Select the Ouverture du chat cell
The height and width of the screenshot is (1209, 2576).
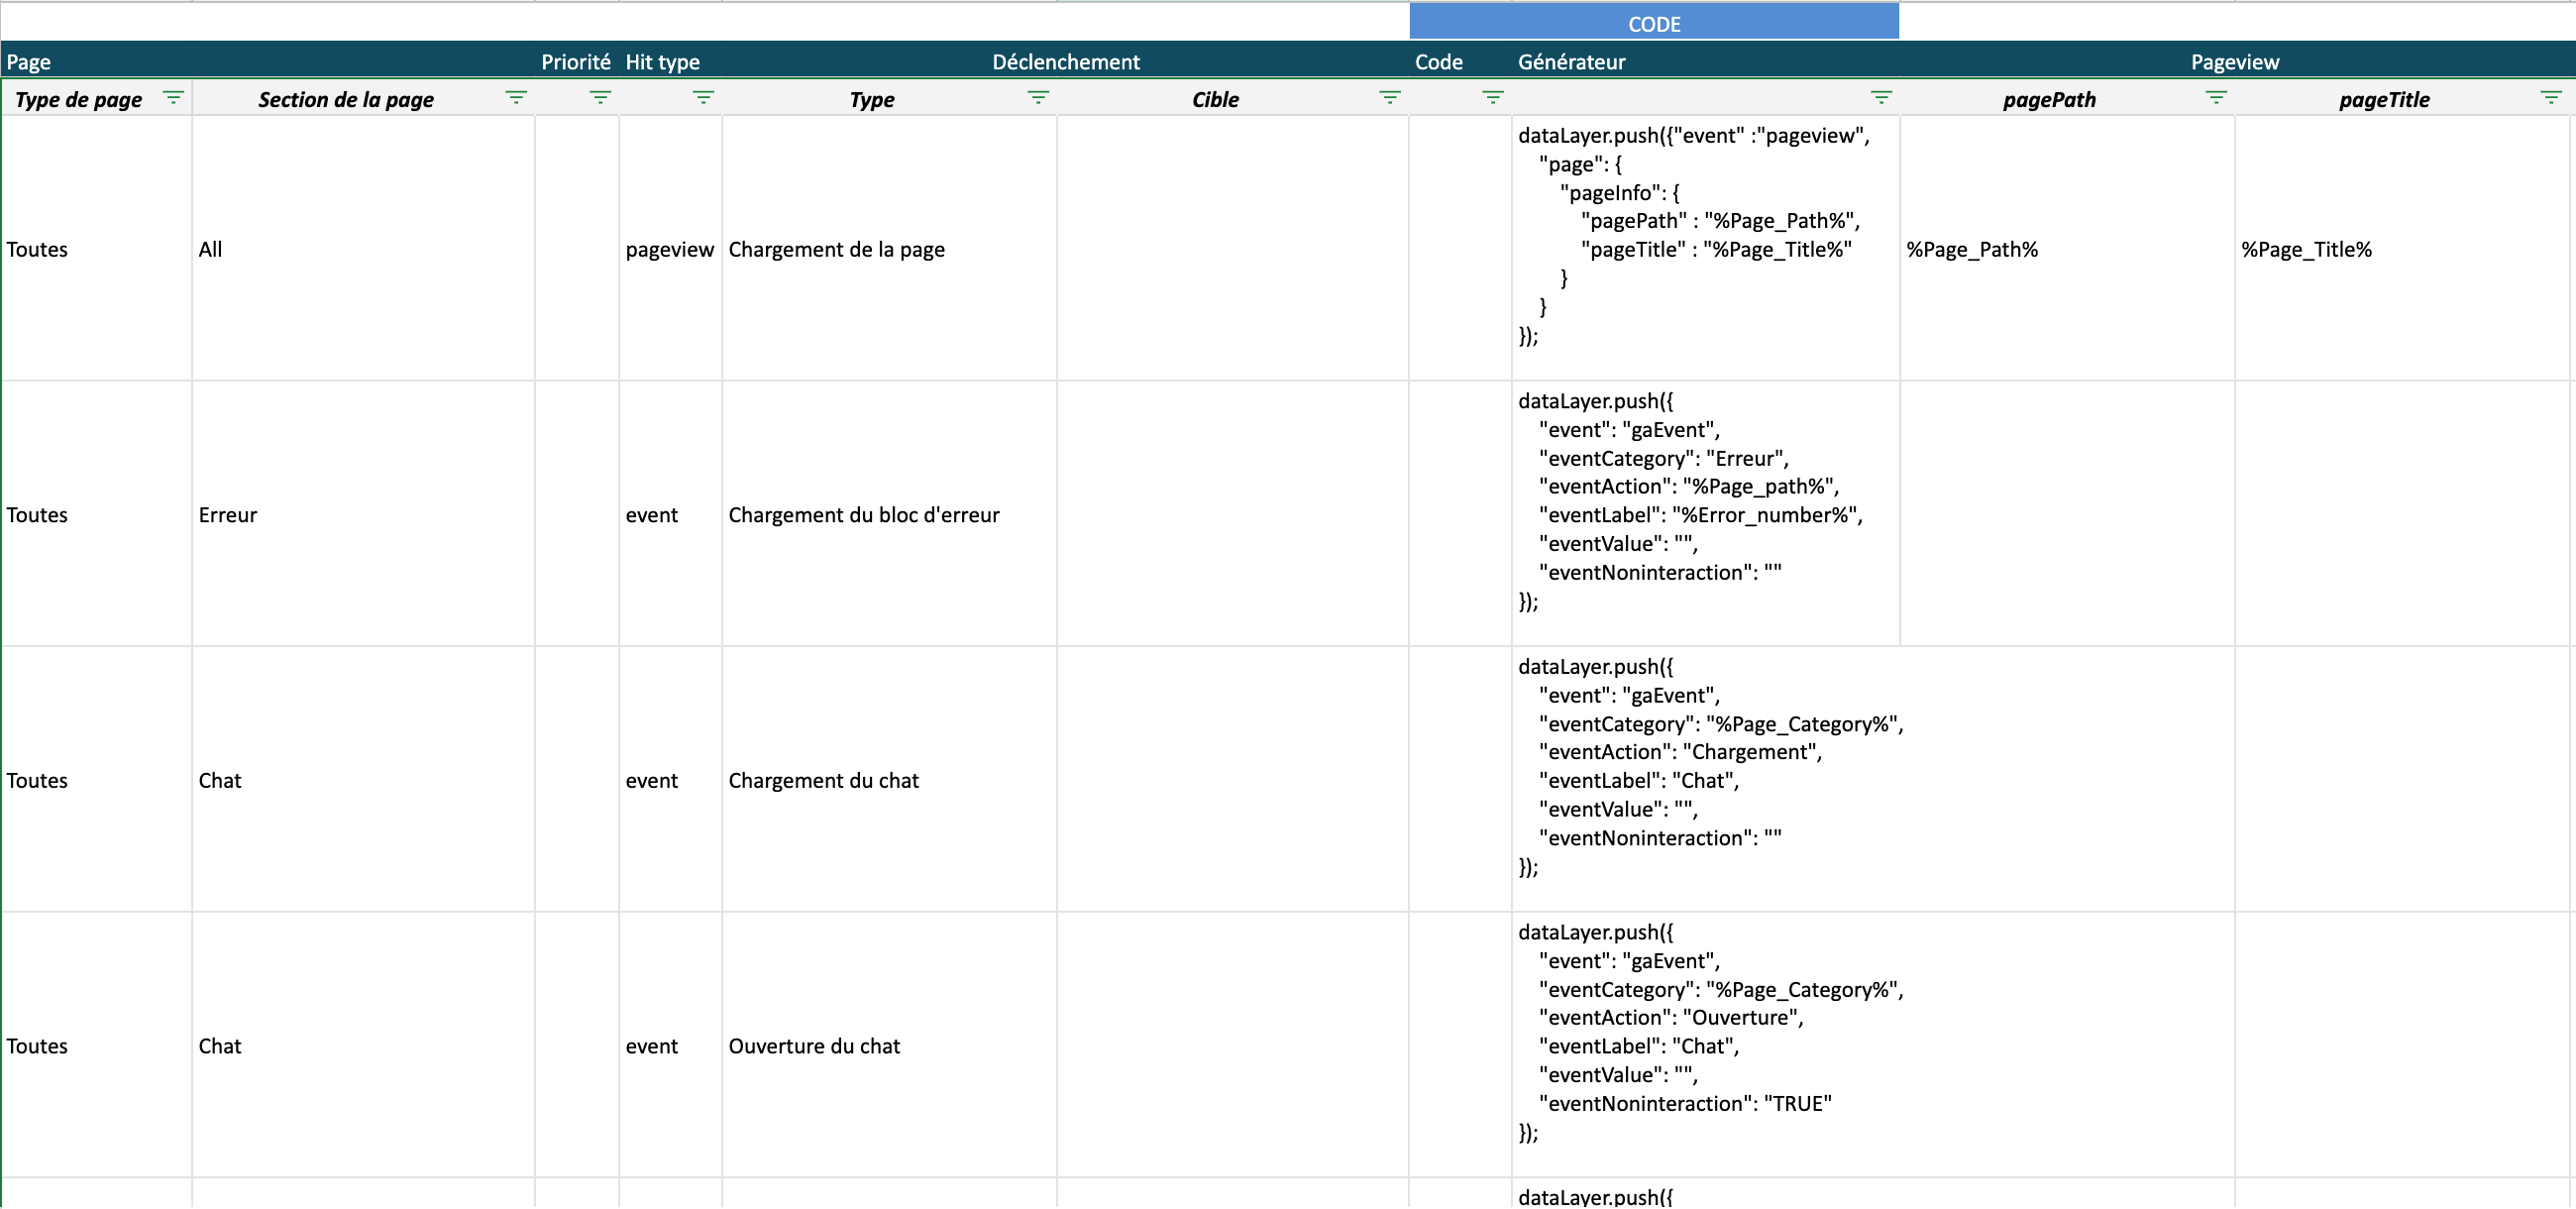[889, 1047]
